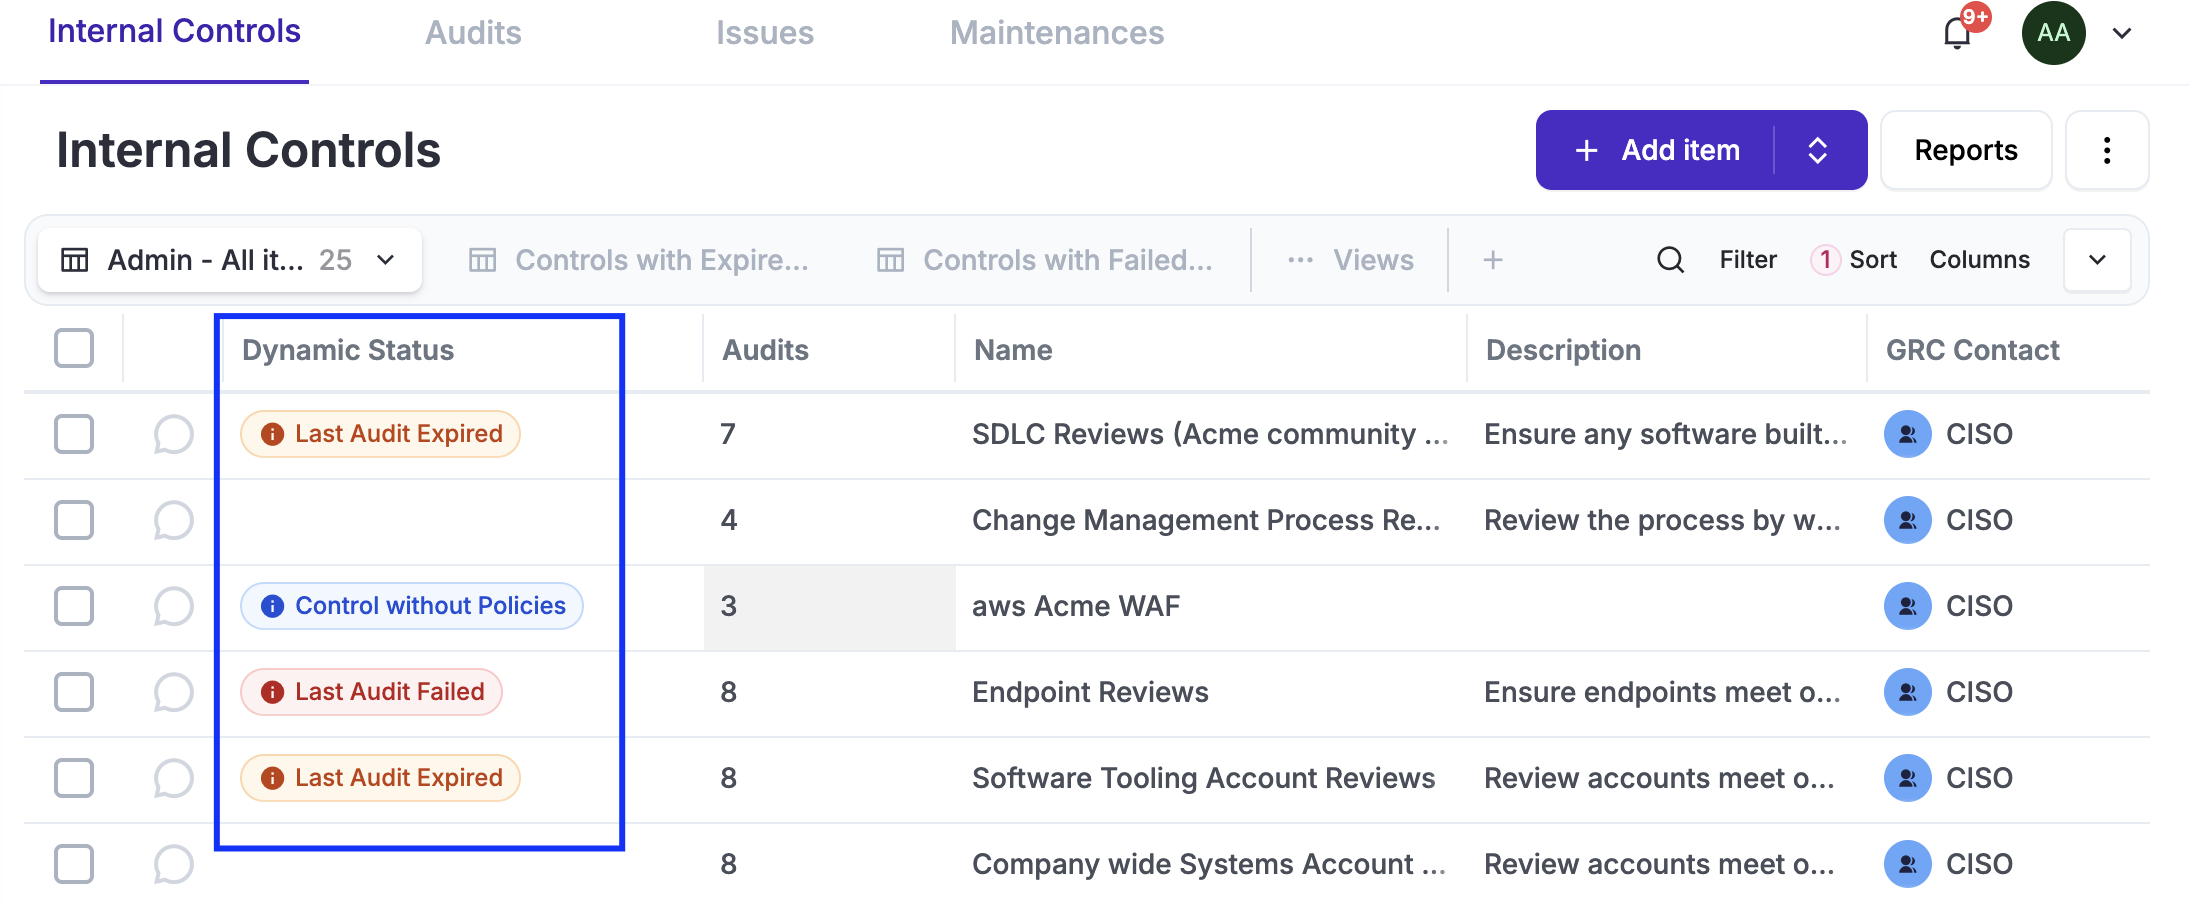Expand the toolbar chevron next to Columns
Viewport: 2190px width, 906px height.
[x=2097, y=260]
